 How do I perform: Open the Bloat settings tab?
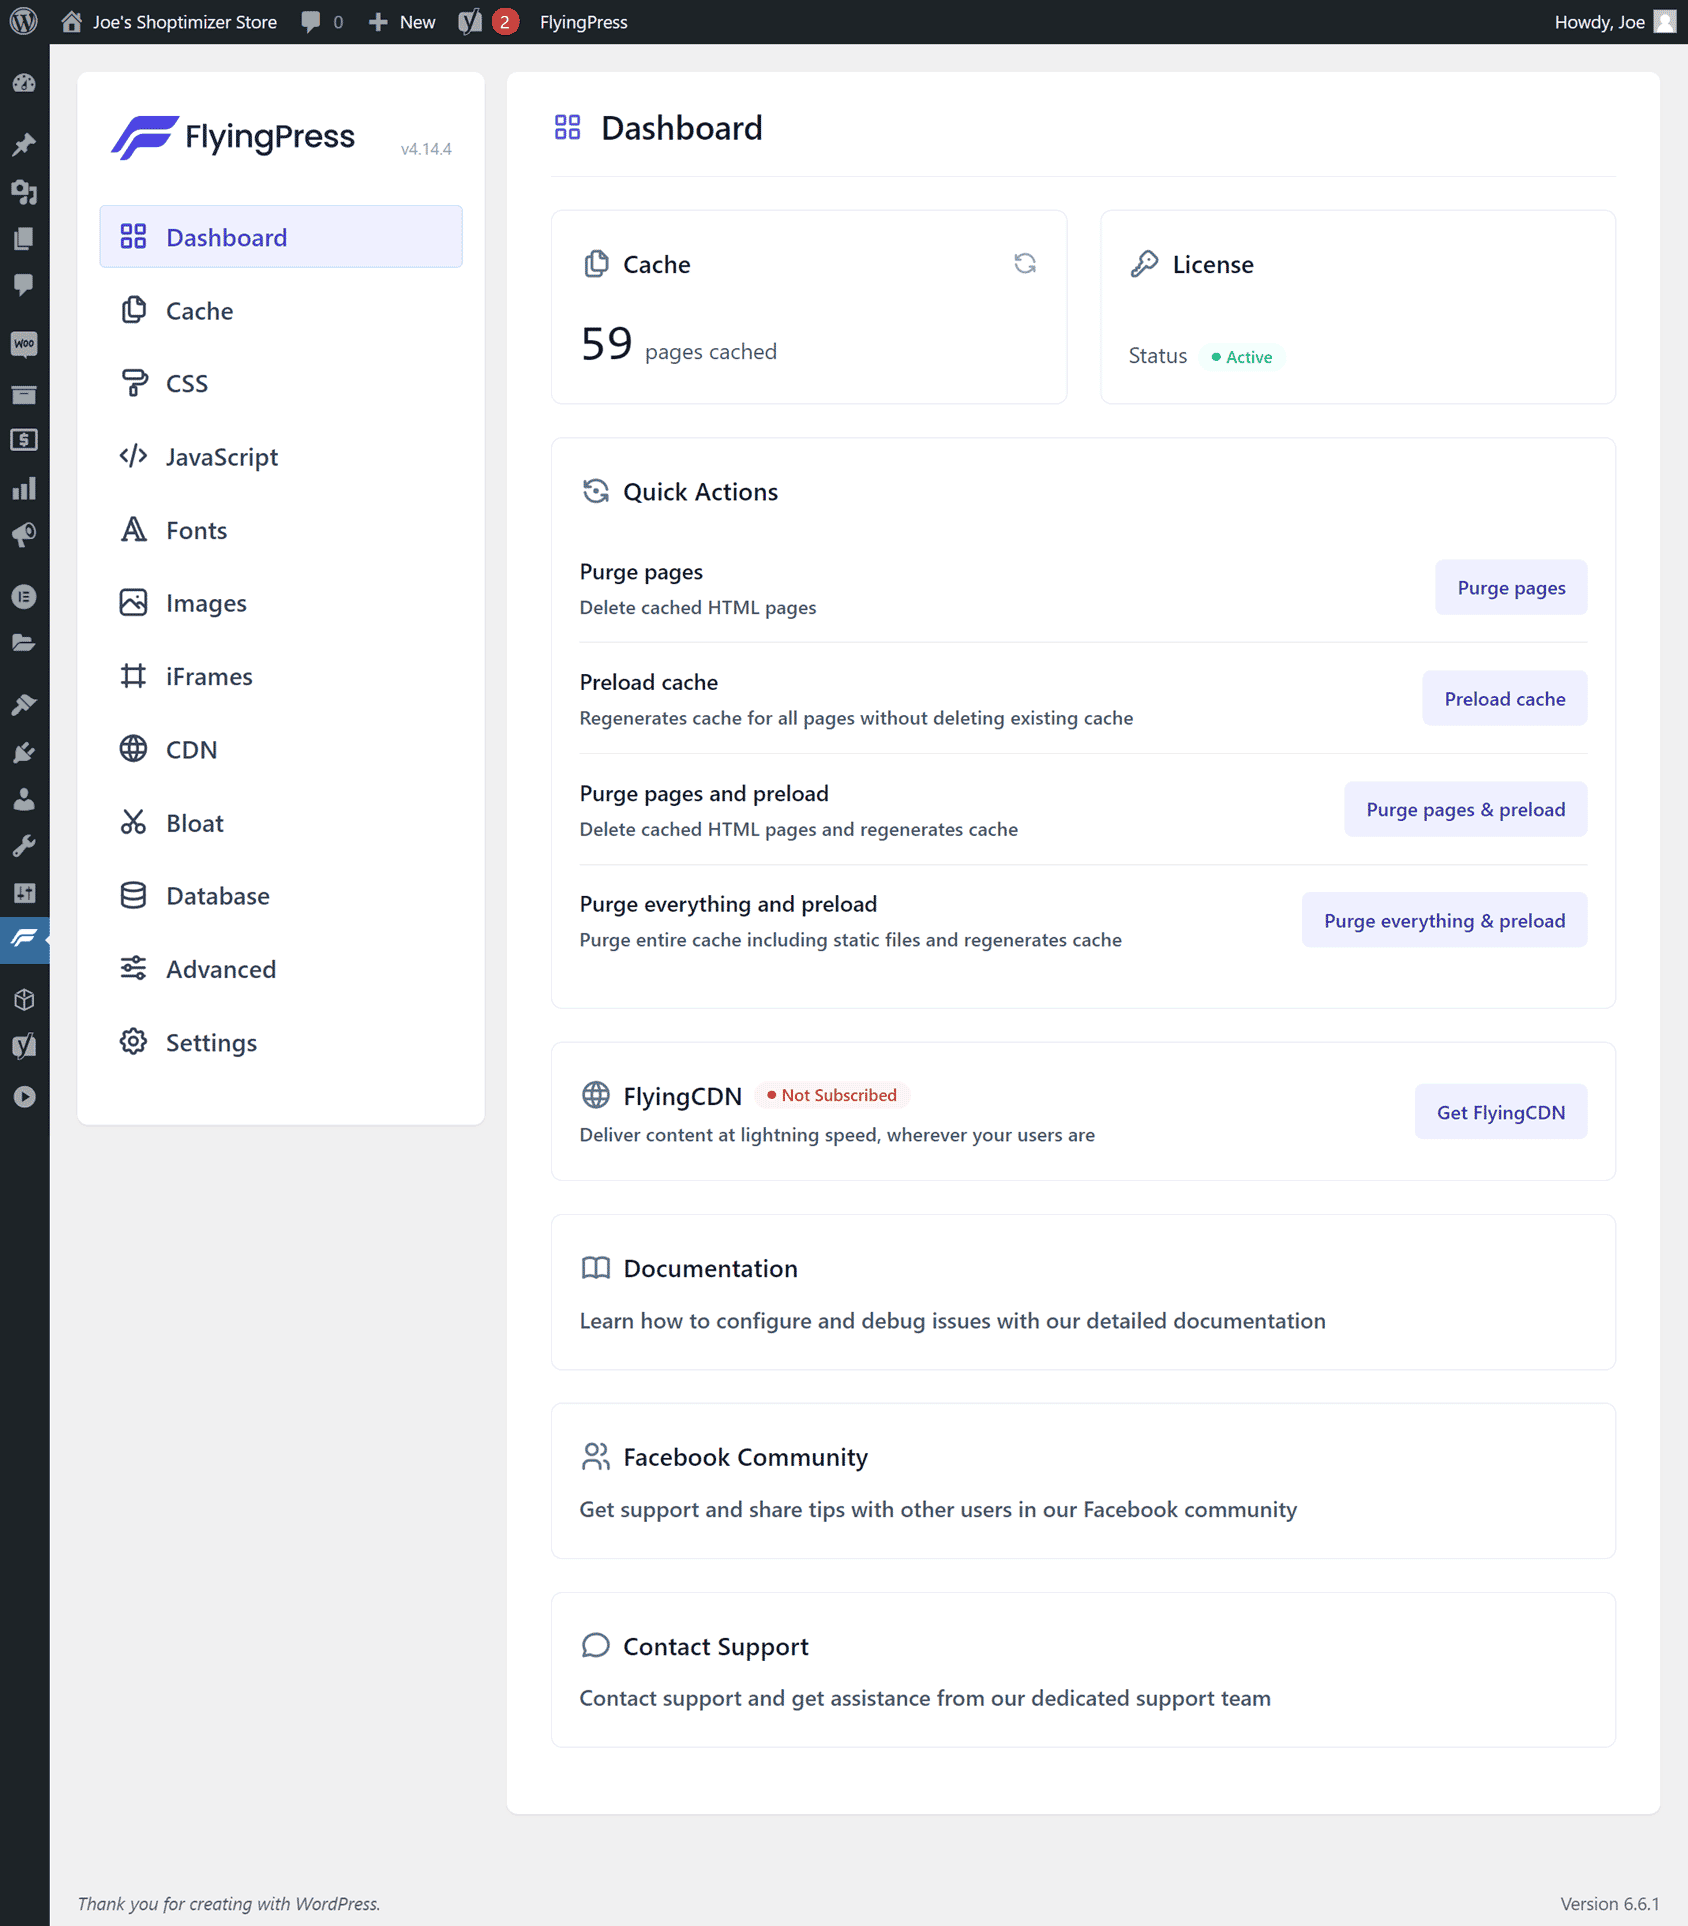coord(281,823)
